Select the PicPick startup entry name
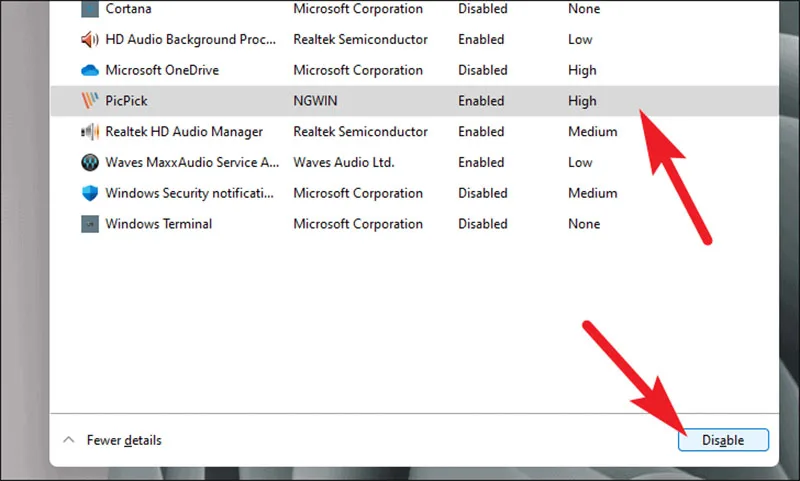The width and height of the screenshot is (800, 481). 127,100
